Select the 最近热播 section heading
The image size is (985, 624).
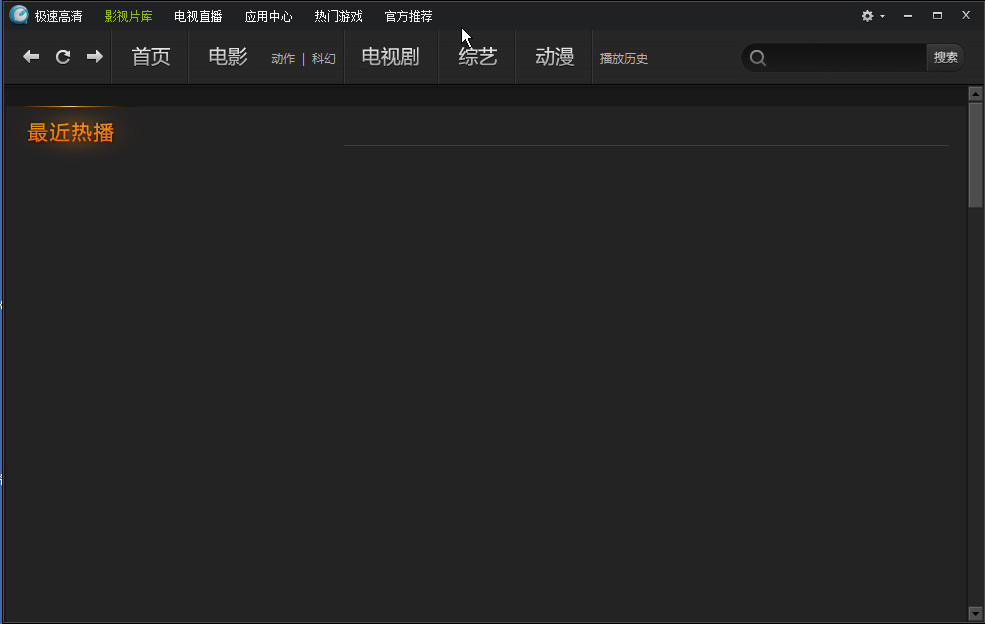(70, 132)
